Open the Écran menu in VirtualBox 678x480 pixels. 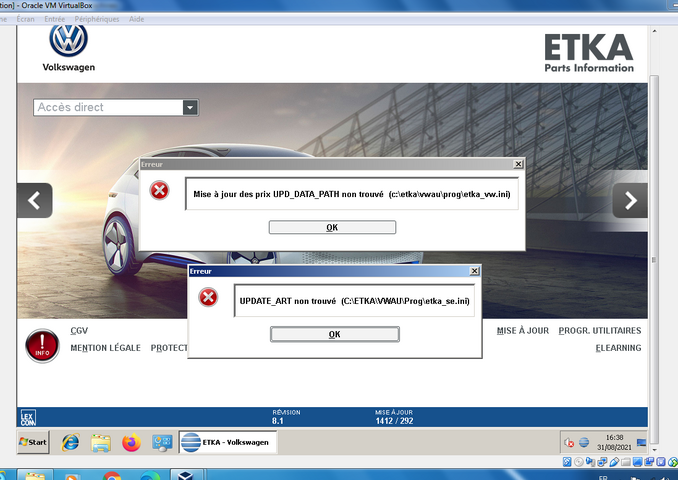click(26, 19)
